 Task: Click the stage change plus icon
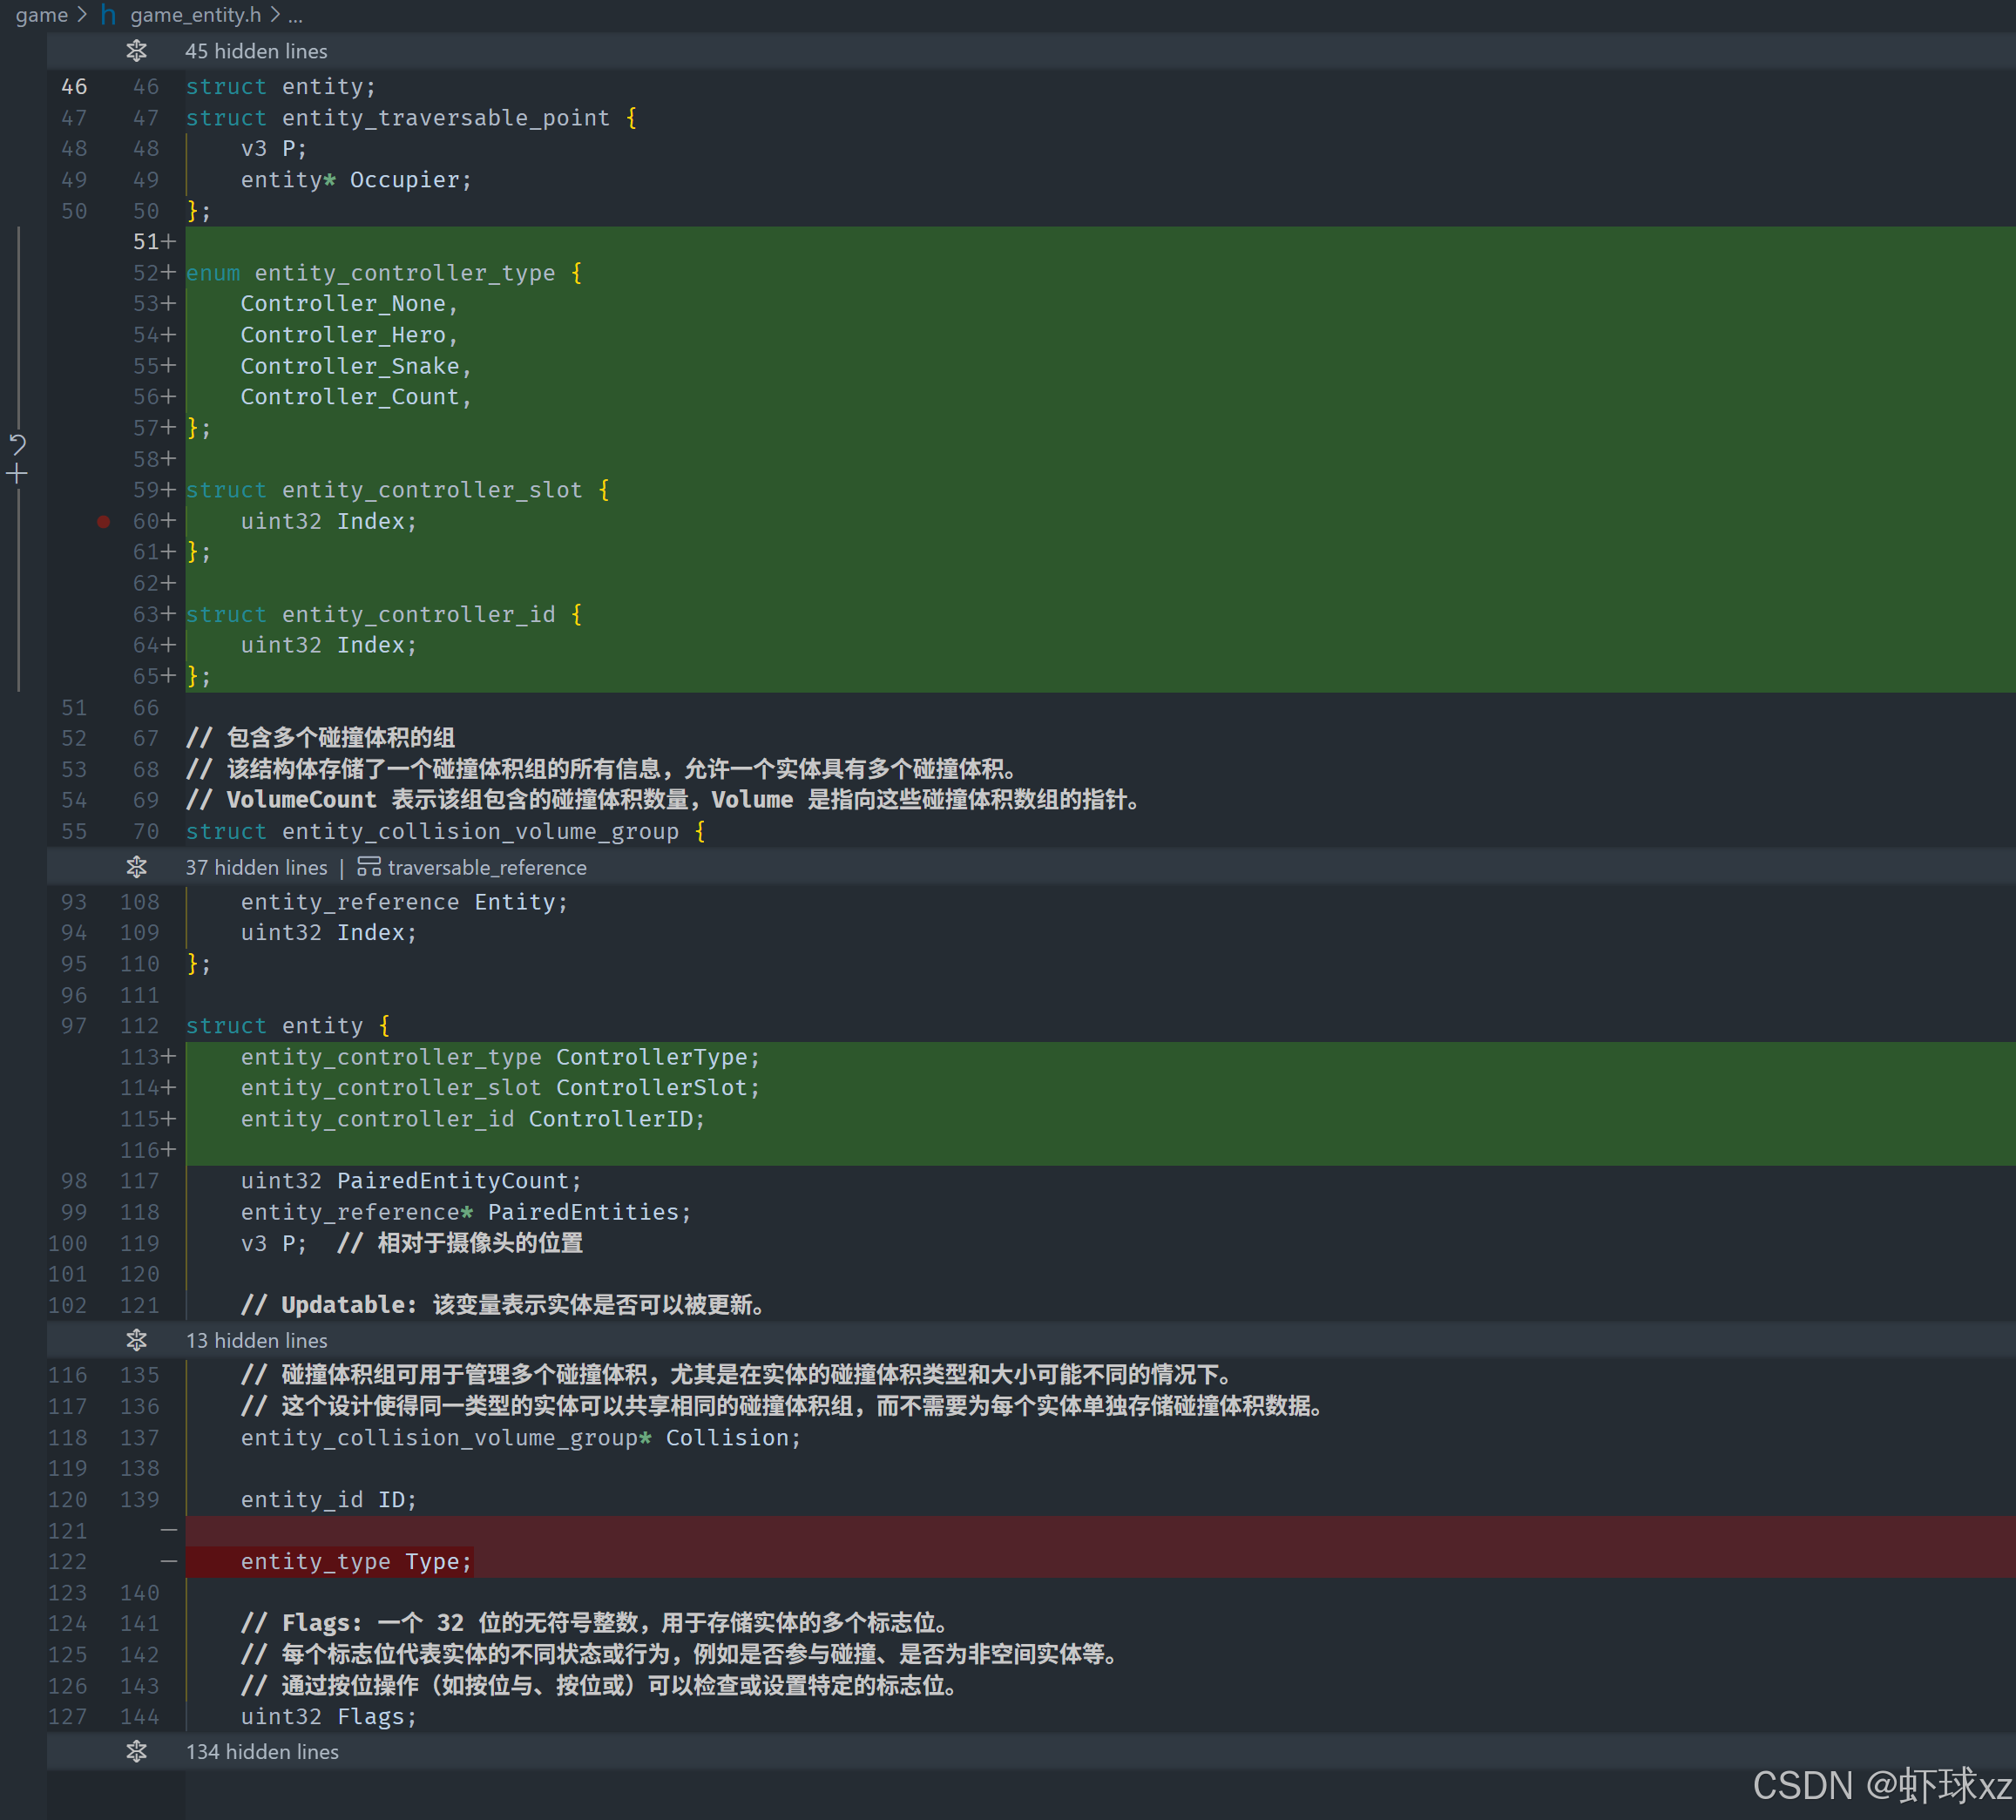pos(17,474)
